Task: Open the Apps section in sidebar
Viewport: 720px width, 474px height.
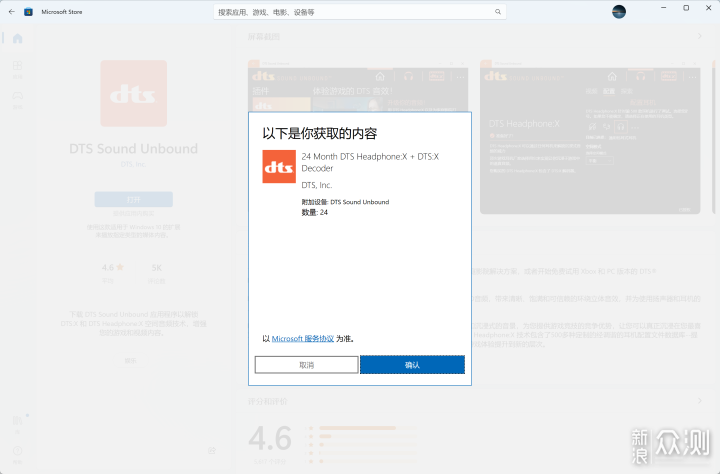Action: click(17, 68)
